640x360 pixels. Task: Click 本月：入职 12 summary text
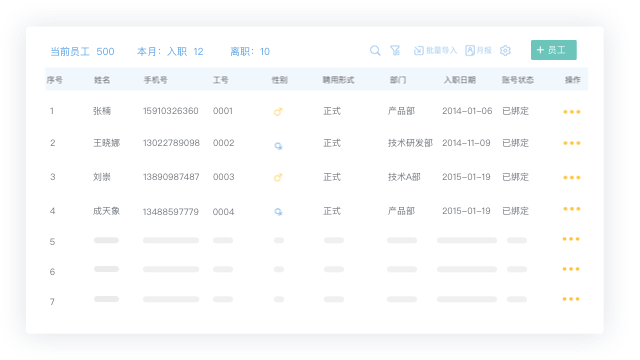pos(170,51)
